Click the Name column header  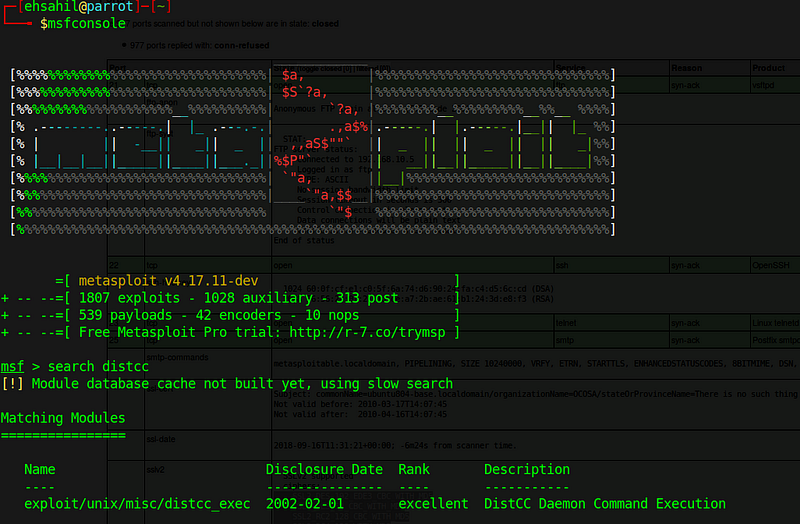click(40, 469)
